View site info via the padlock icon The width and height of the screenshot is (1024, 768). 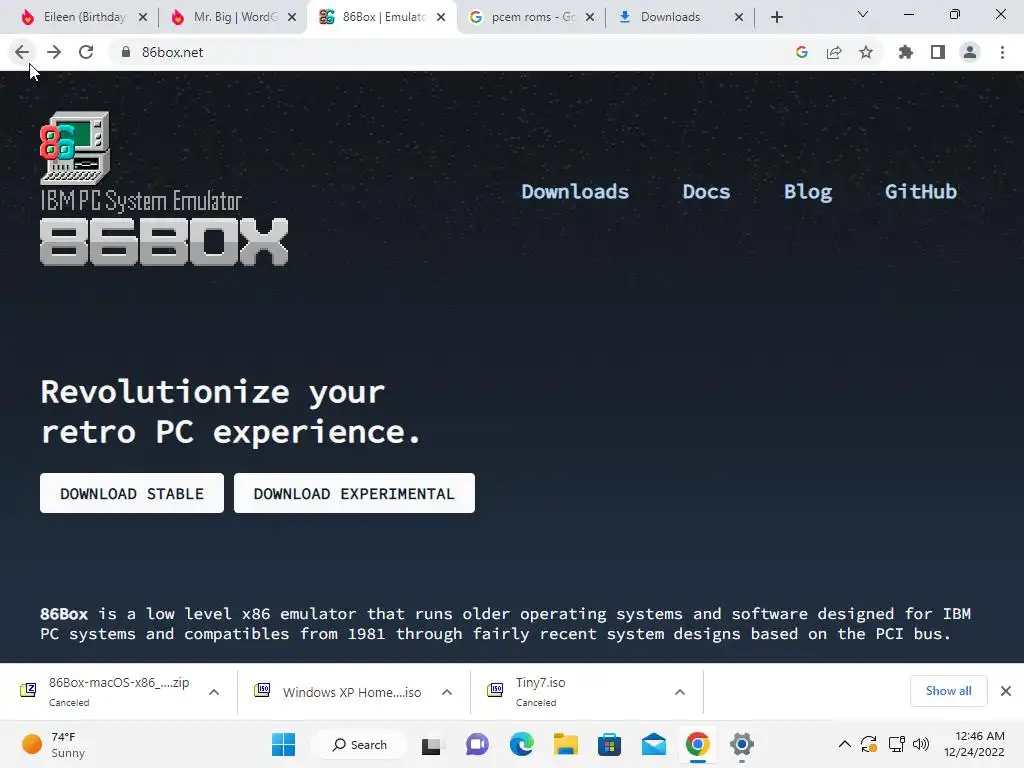(x=126, y=52)
